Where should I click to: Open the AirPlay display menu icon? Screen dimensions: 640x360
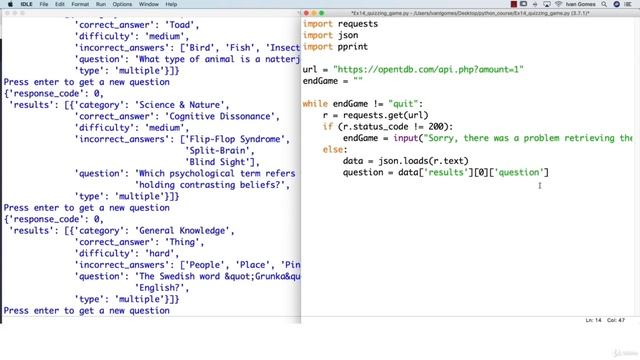pos(547,4)
